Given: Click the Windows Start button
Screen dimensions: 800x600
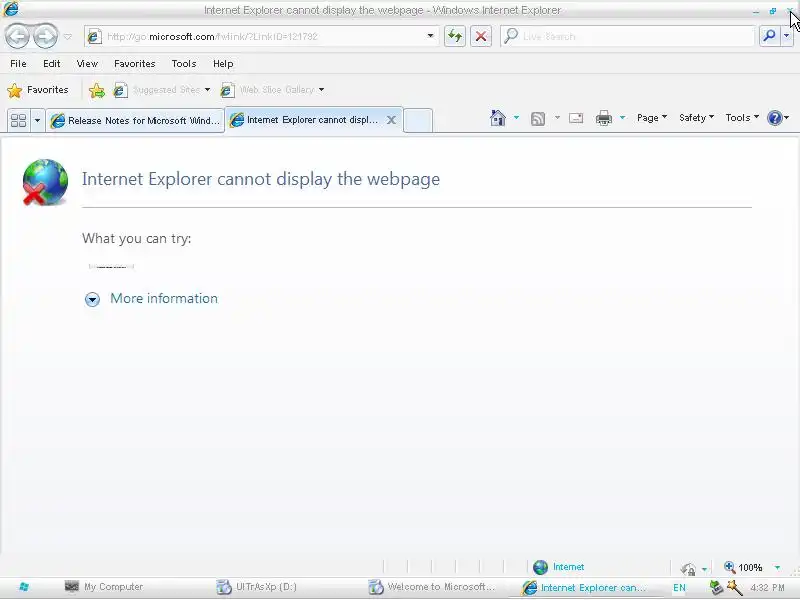Looking at the screenshot, I should tap(24, 587).
